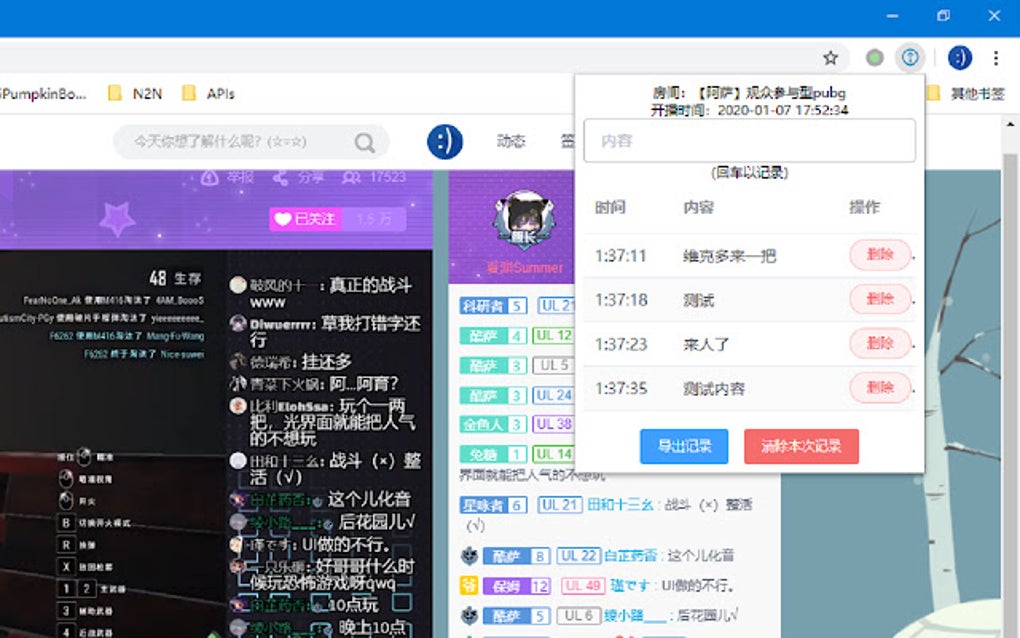Open the APIs bookmarks folder
This screenshot has width=1020, height=638.
[208, 94]
